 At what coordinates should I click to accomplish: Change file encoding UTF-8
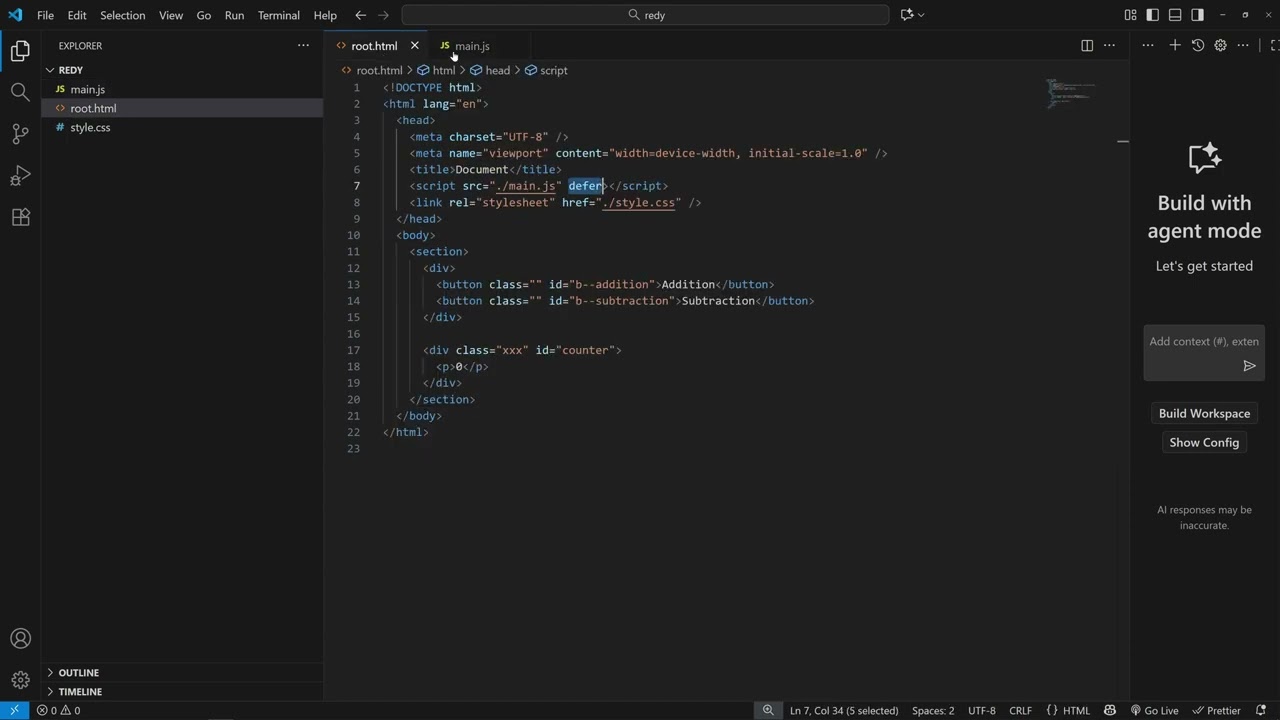pyautogui.click(x=981, y=710)
